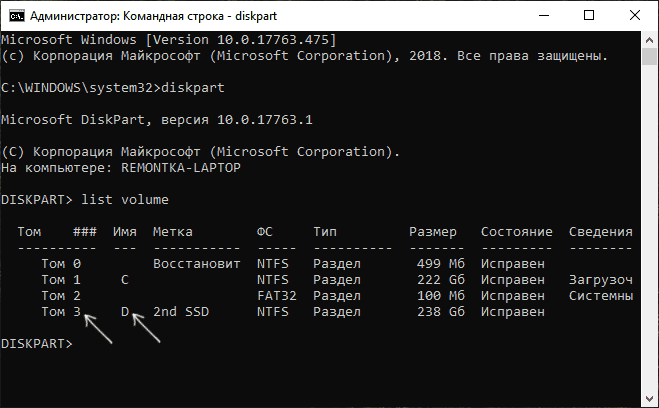Viewport: 659px width, 408px height.
Task: Click the 'Сведения' column header
Action: 601,232
